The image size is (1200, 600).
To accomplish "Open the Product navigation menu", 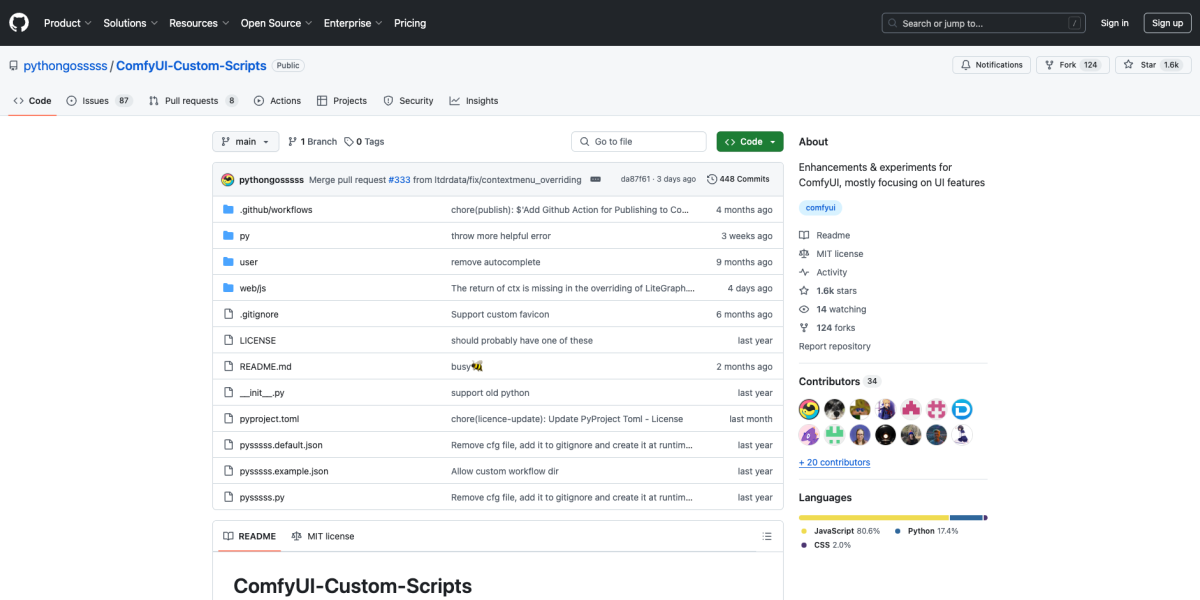I will tap(67, 23).
